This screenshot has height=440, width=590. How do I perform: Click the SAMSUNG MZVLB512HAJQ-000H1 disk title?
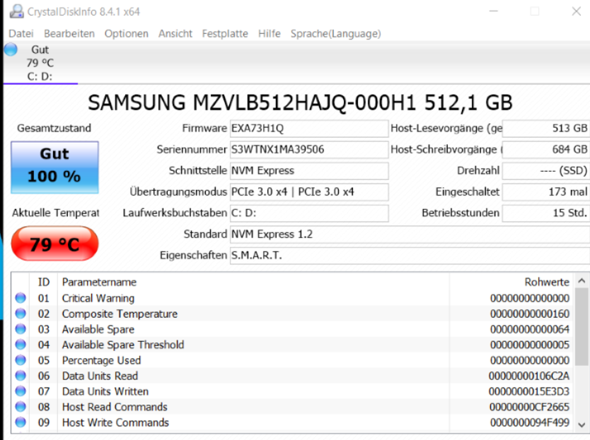300,103
